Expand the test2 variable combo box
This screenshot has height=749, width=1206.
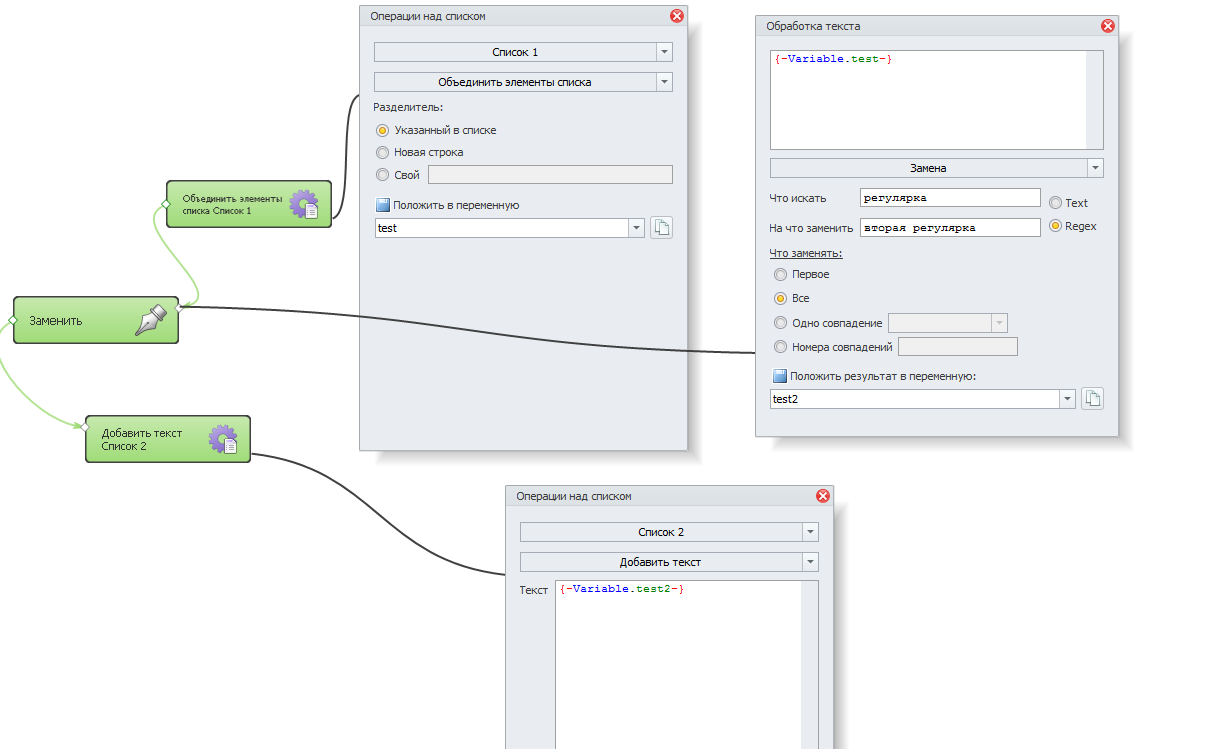(1068, 399)
